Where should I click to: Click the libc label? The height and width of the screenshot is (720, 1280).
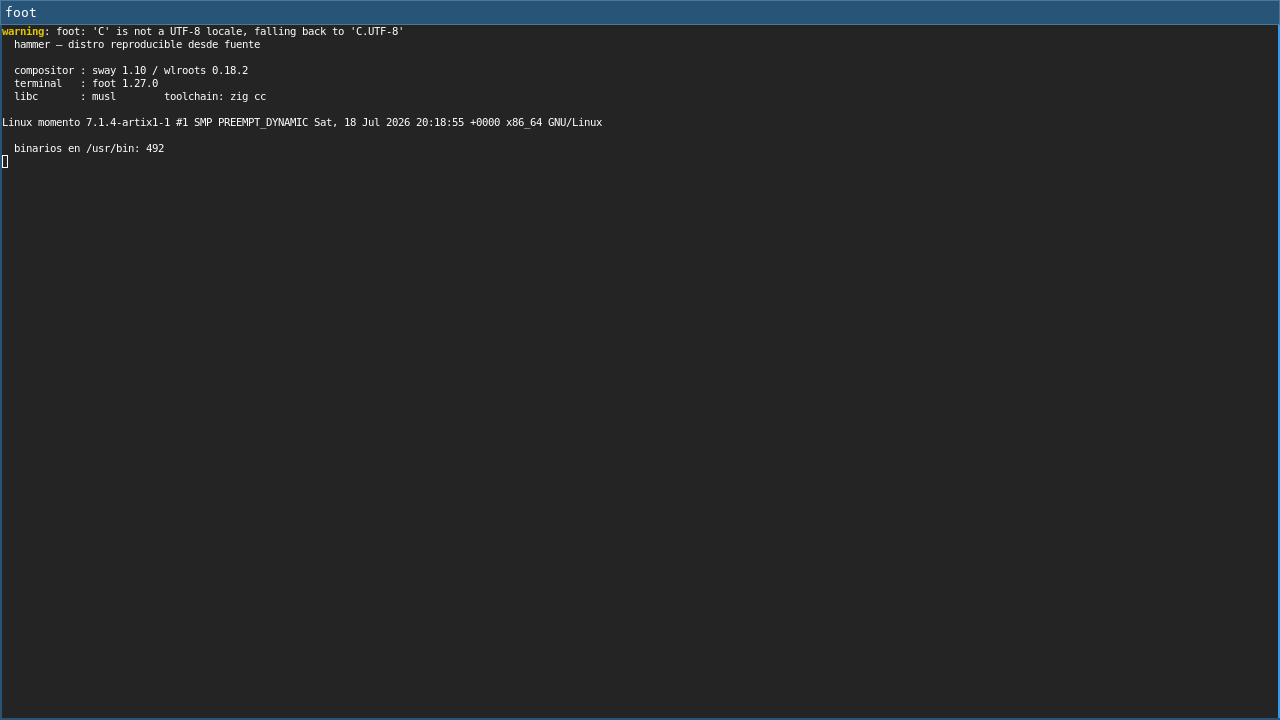(x=26, y=97)
